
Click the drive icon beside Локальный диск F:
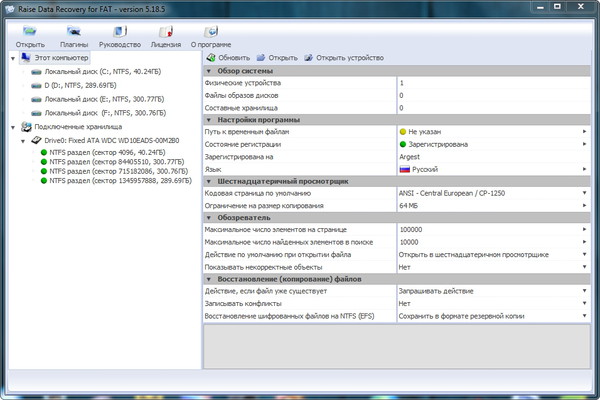click(36, 113)
